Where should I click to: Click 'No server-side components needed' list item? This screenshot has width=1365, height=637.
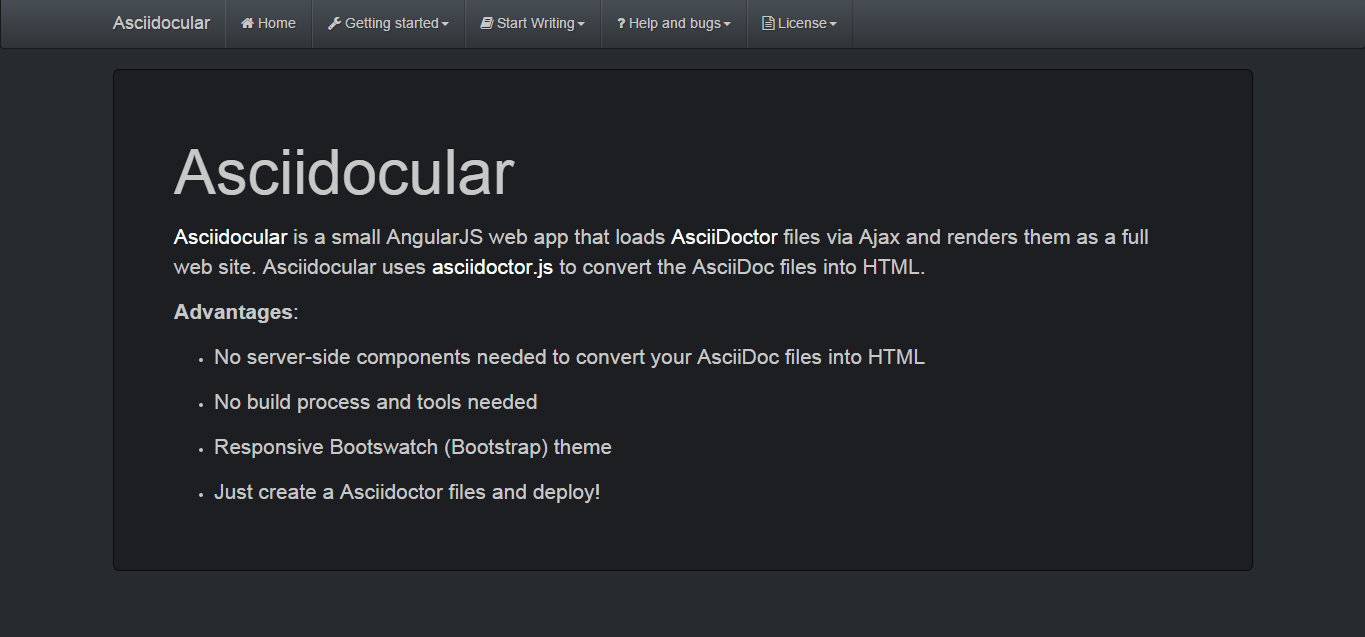(x=569, y=357)
